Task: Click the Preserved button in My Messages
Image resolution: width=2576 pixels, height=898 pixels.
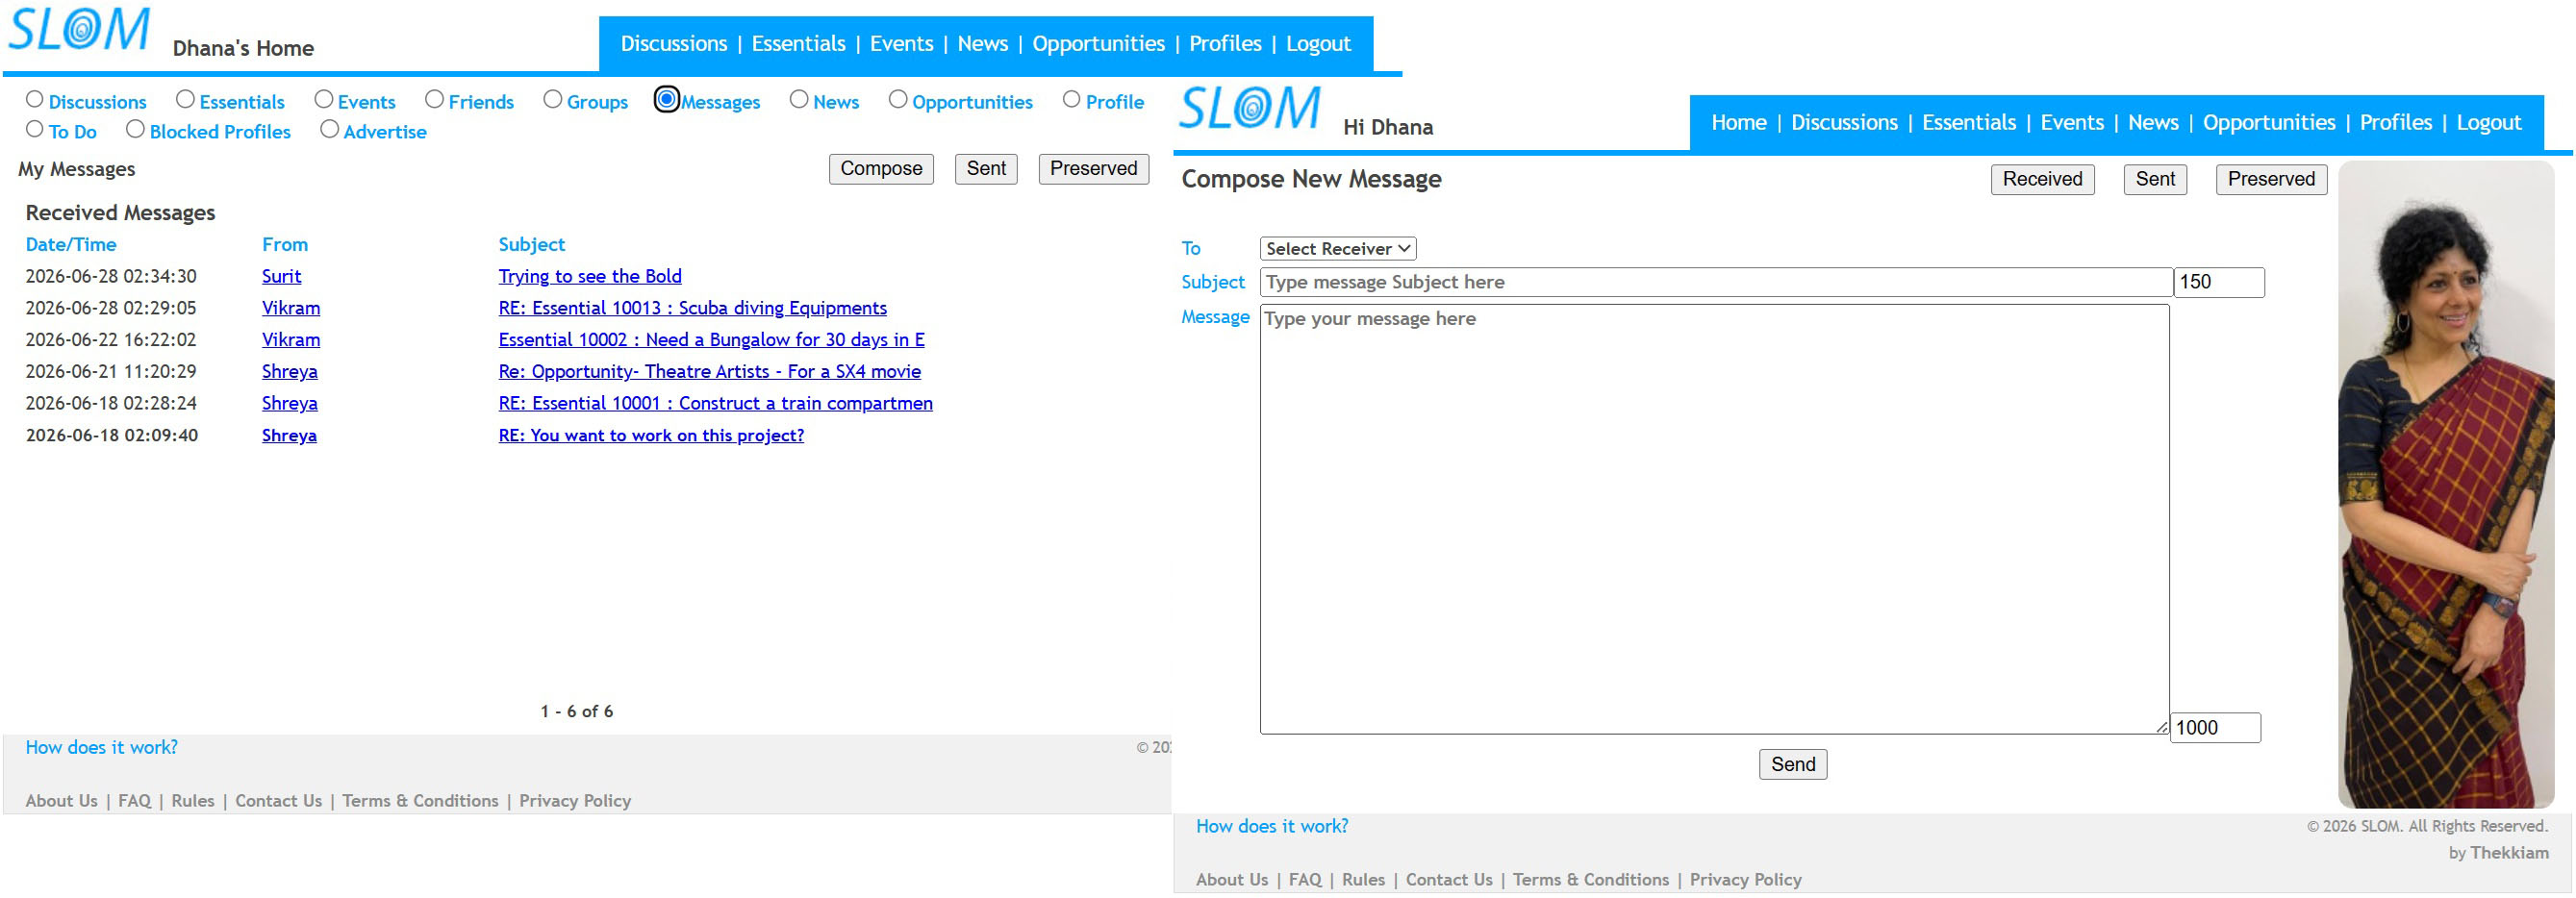Action: tap(1093, 169)
